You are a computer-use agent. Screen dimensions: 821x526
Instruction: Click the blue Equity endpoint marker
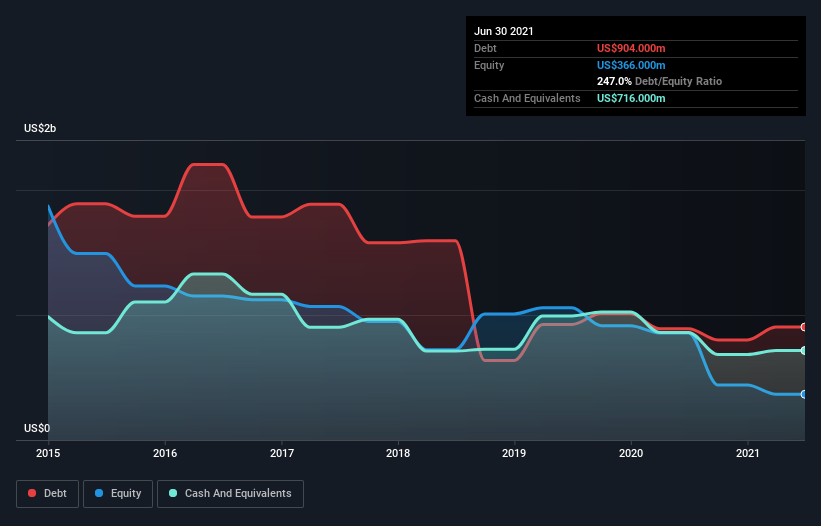804,394
